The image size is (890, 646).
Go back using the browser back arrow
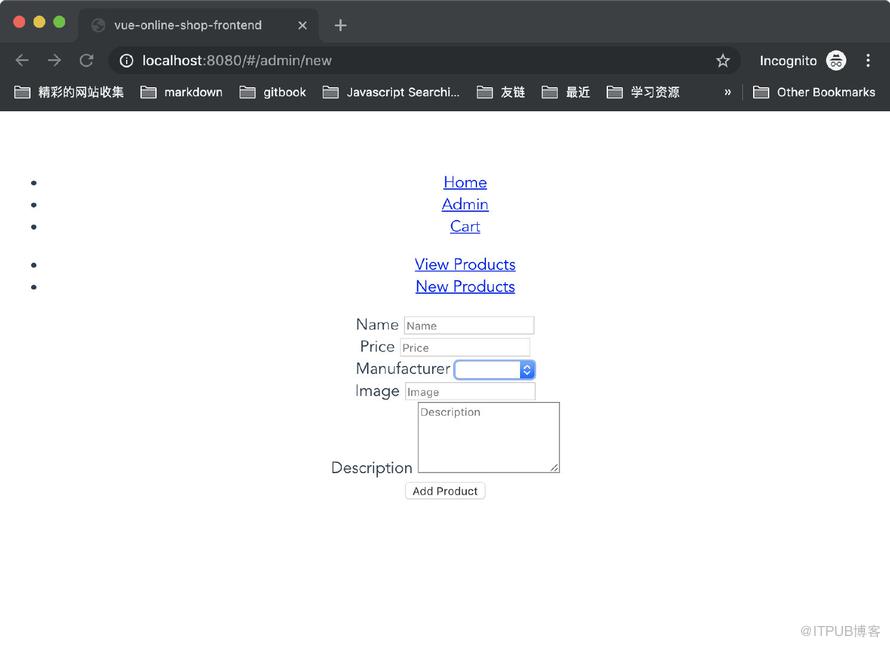[22, 60]
